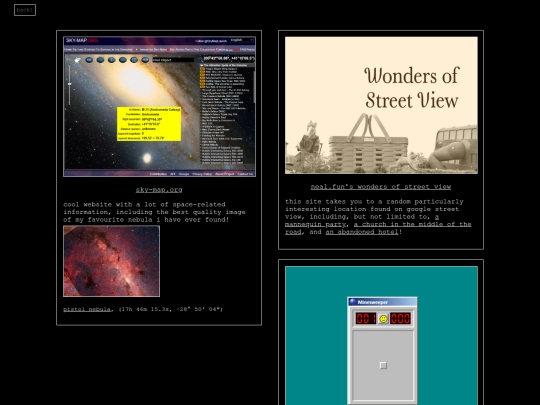Open the church in the middle of the road link
Screen dimensions: 540x405
pos(412,224)
